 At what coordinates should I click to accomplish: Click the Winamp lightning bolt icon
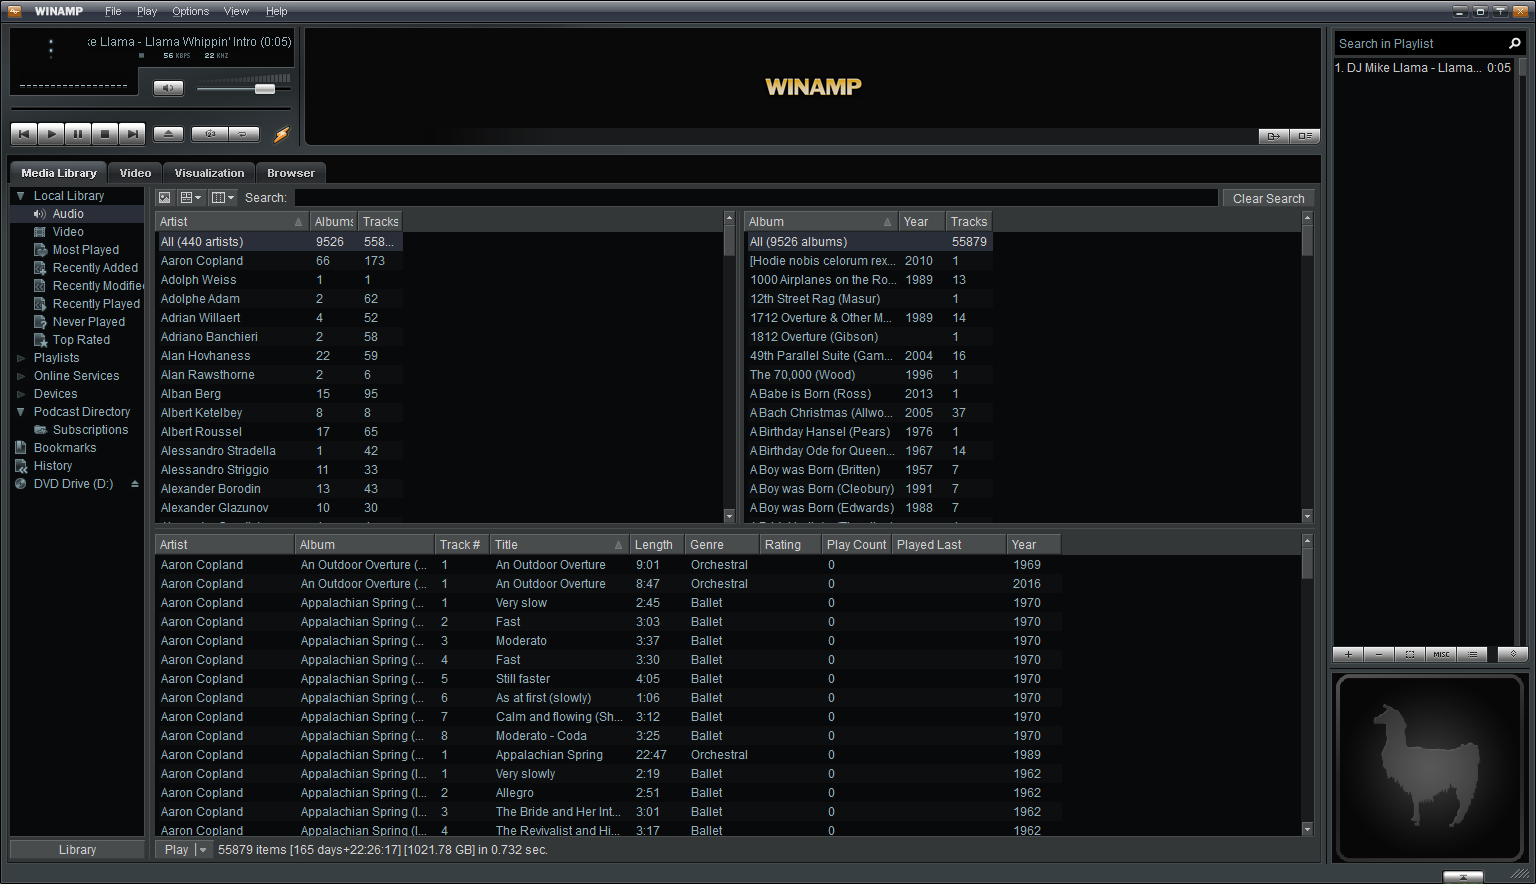coord(282,134)
